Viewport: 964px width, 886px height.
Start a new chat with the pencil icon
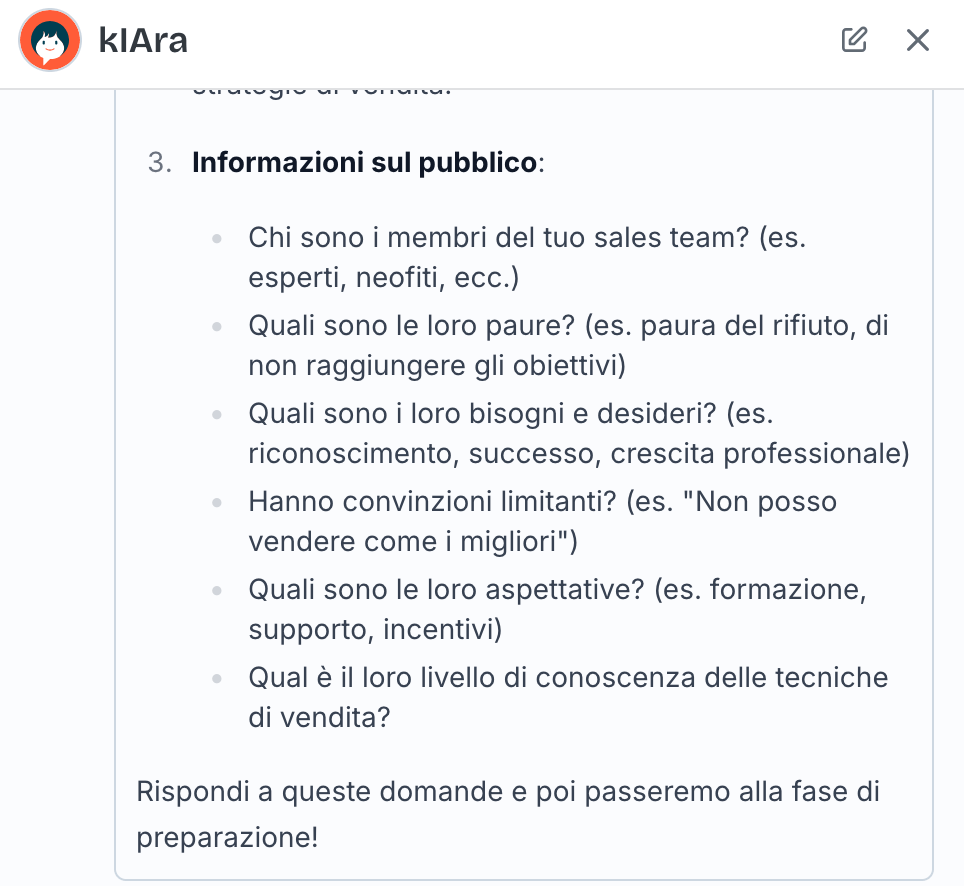point(854,40)
